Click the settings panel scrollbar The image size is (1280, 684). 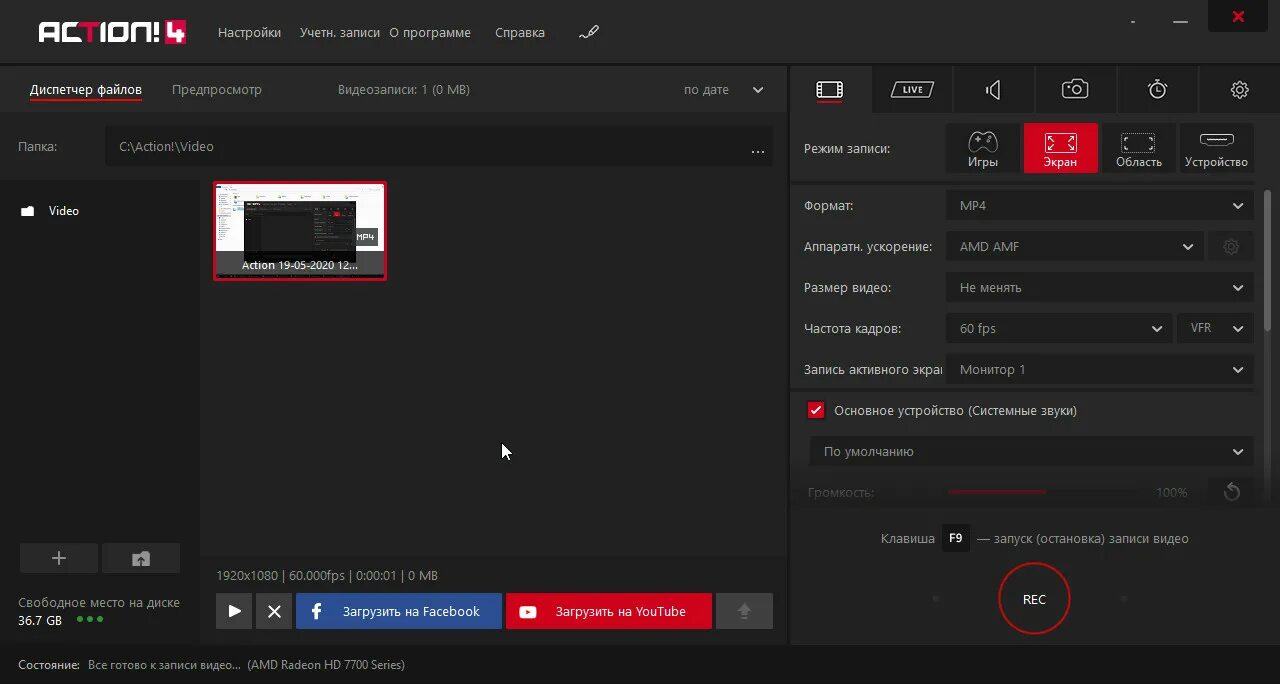coord(1268,260)
